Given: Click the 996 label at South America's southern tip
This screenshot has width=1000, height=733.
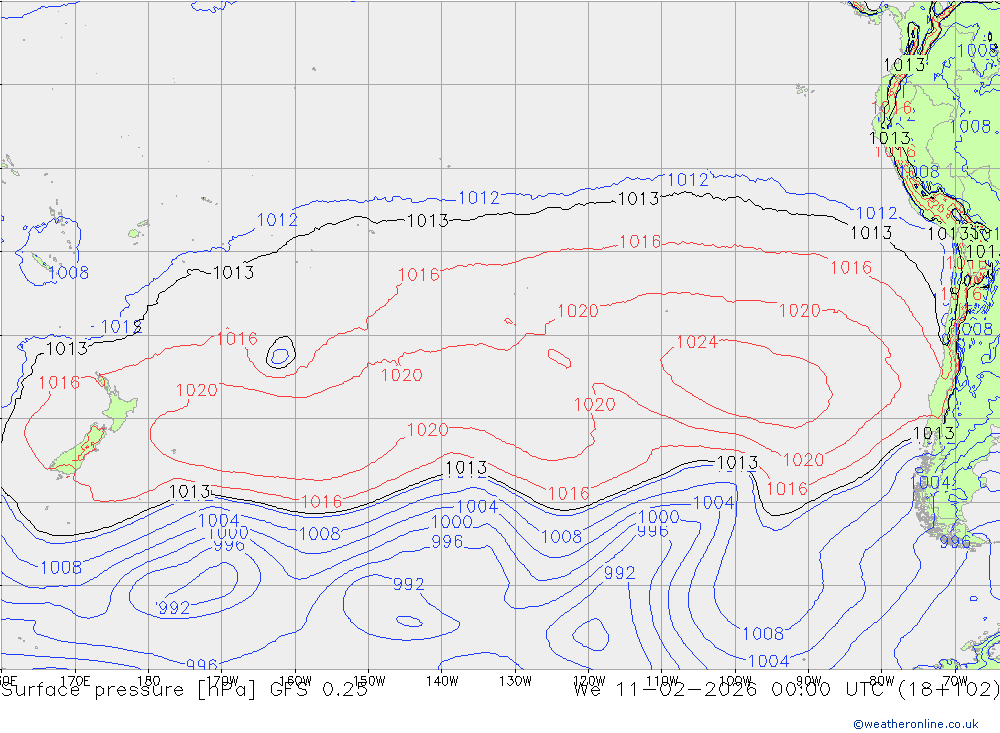Looking at the screenshot, I should (955, 542).
